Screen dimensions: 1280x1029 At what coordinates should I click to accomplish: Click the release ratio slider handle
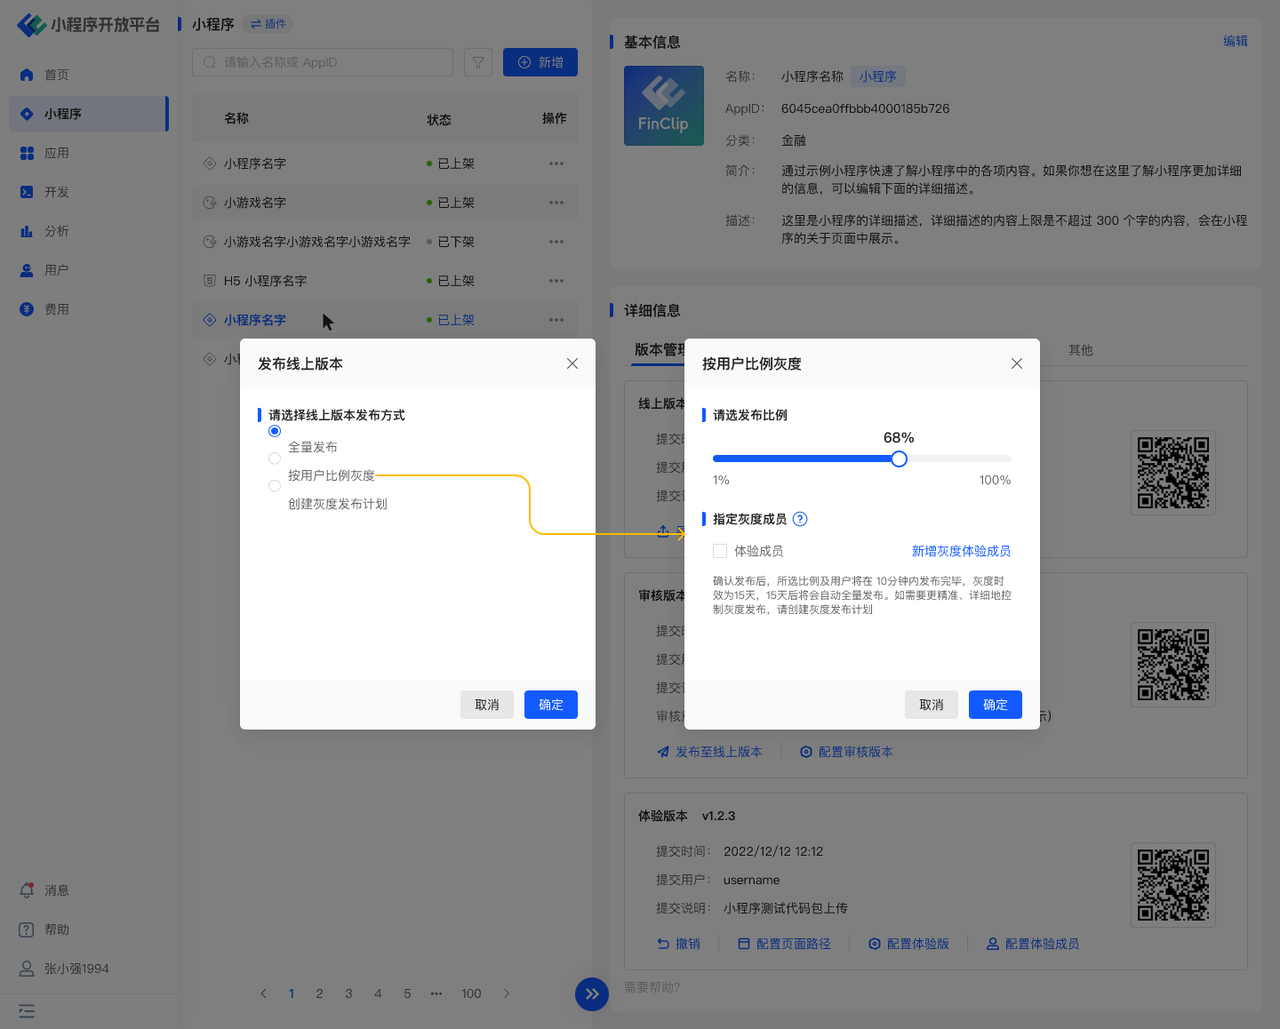pyautogui.click(x=899, y=459)
